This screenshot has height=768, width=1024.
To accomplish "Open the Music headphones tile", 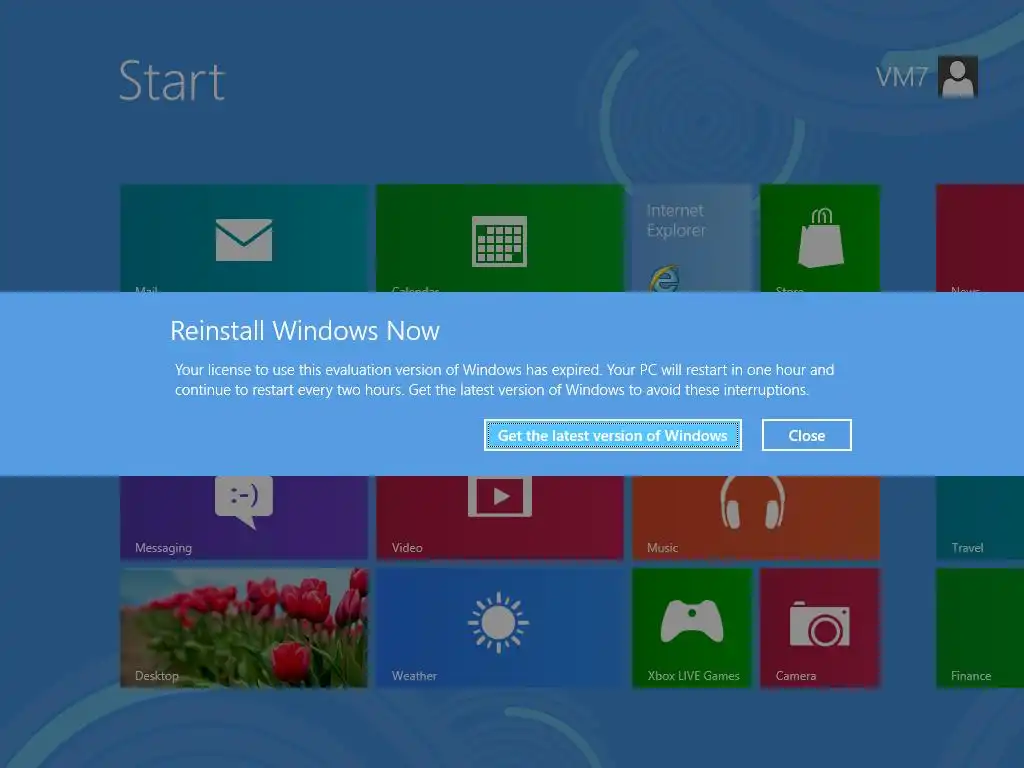I will (756, 517).
